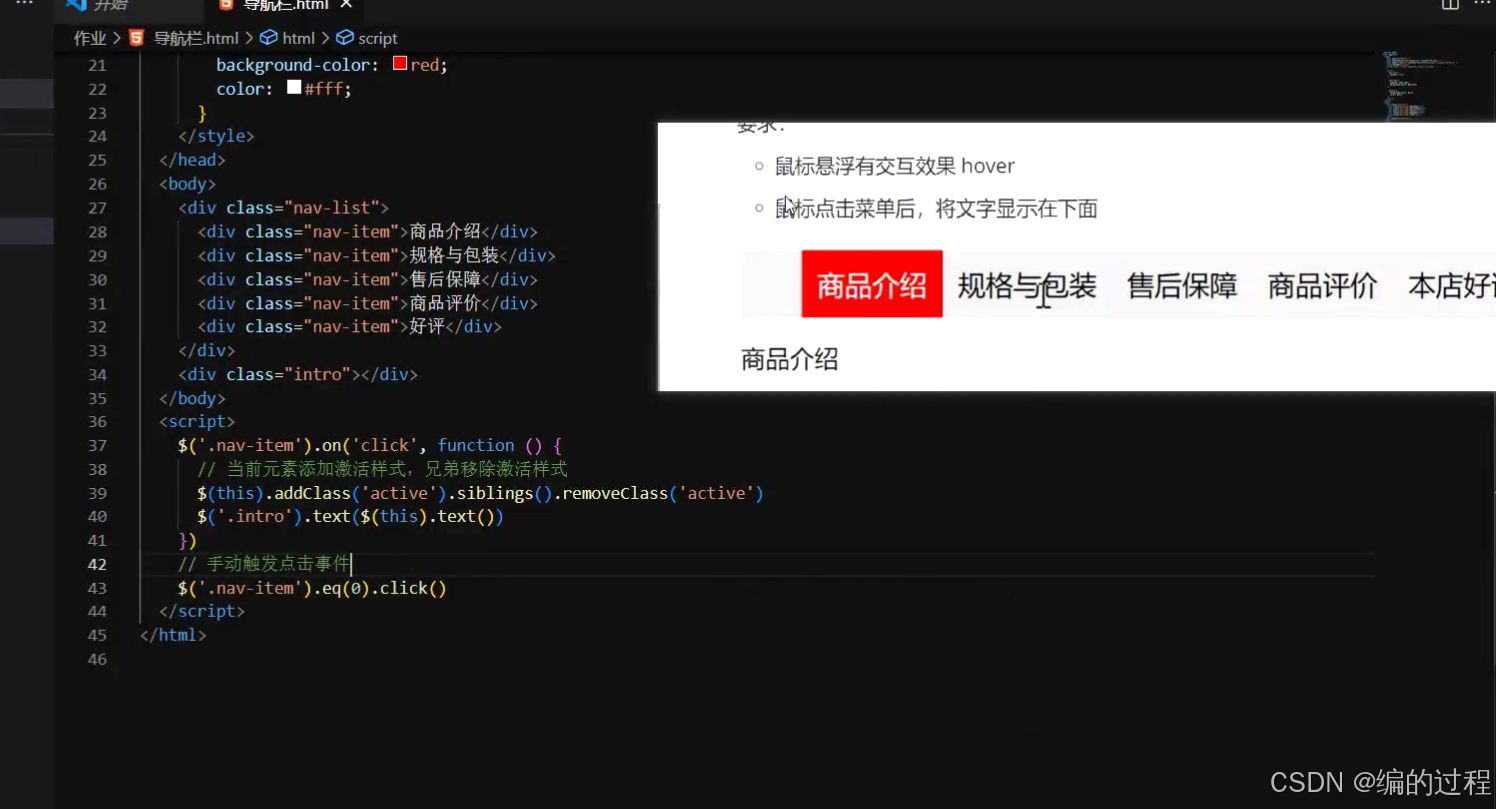Click the .eq(0).click() statement
Viewport: 1496px width, 809px height.
coord(312,588)
